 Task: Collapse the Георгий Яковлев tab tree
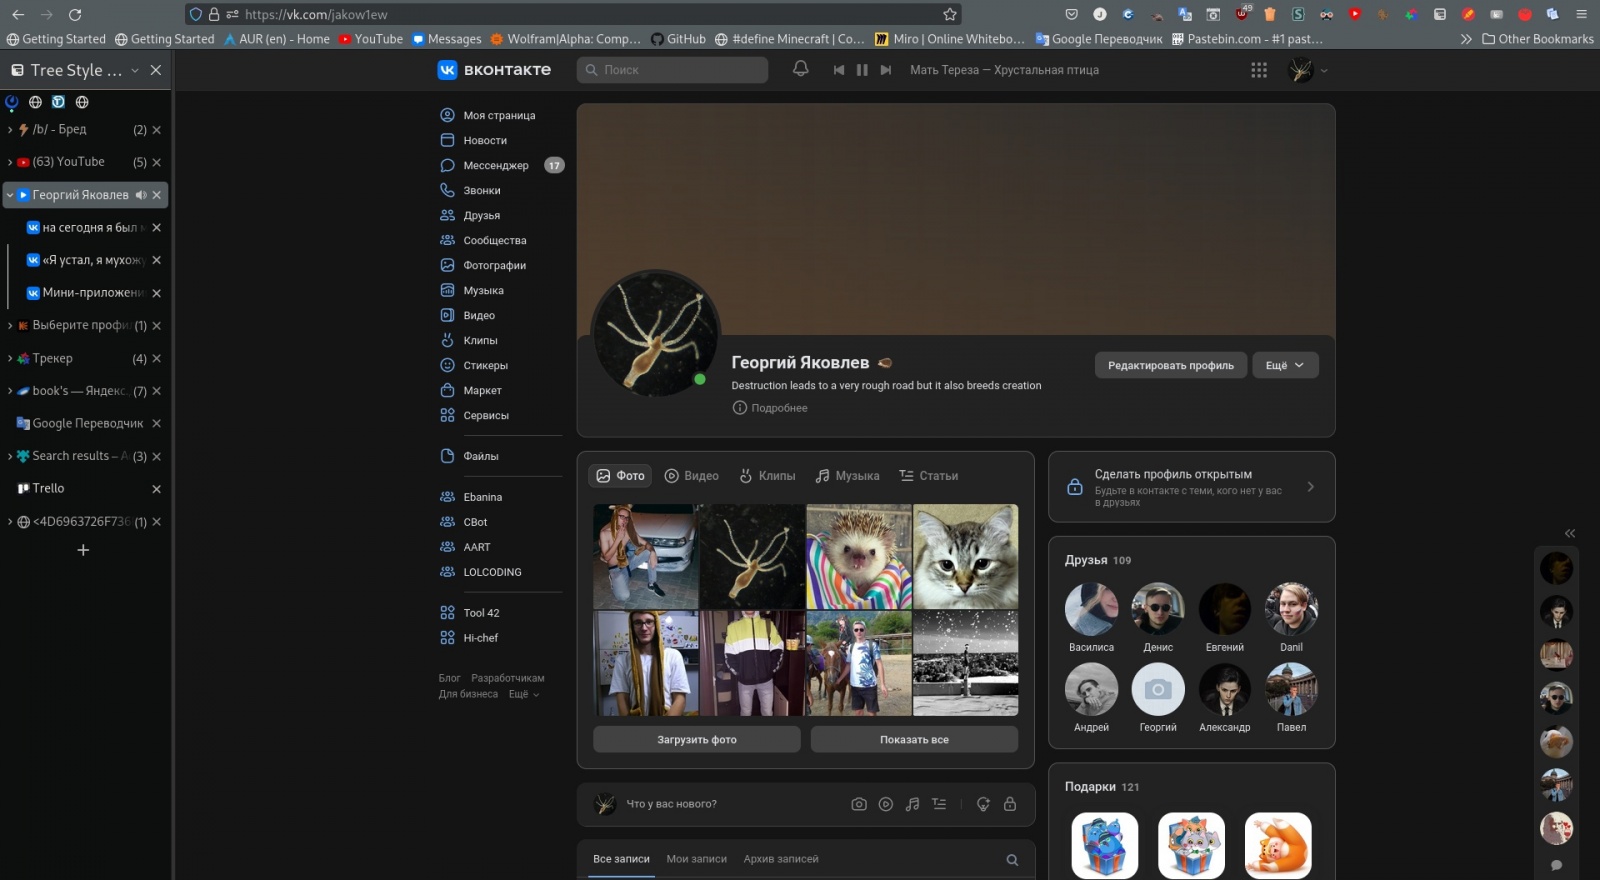(10, 195)
